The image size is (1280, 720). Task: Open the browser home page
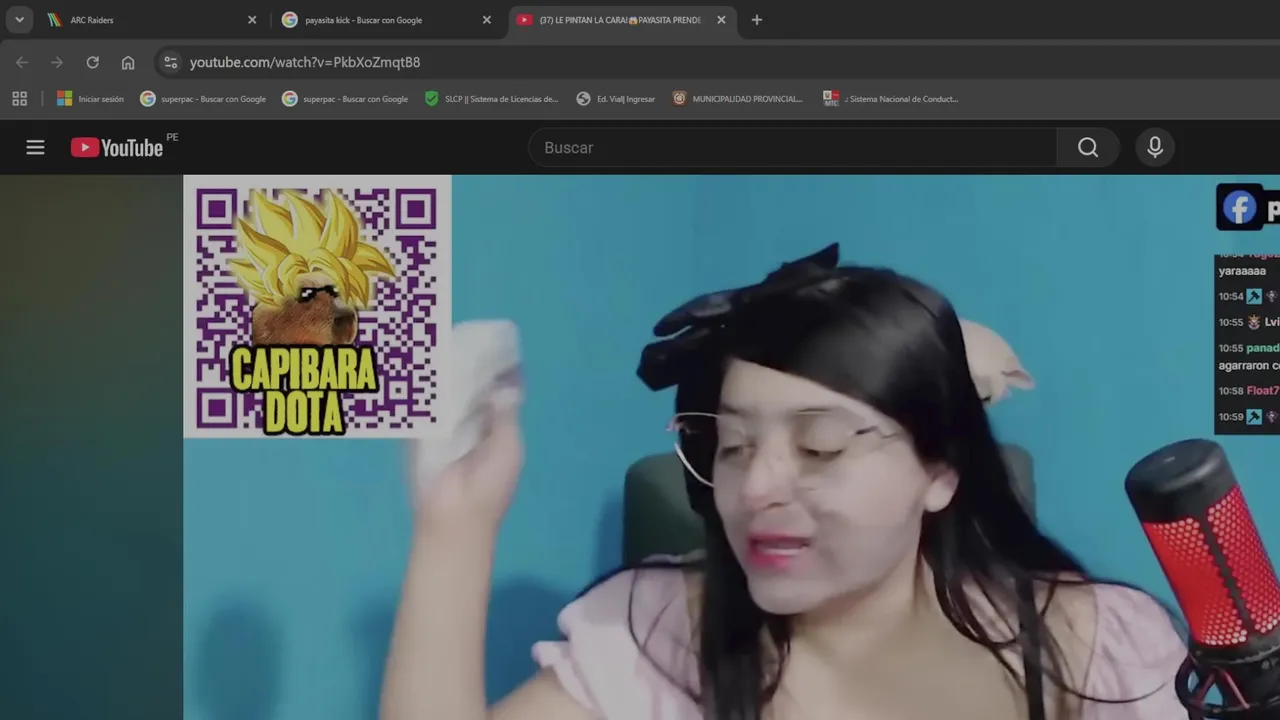[x=128, y=62]
